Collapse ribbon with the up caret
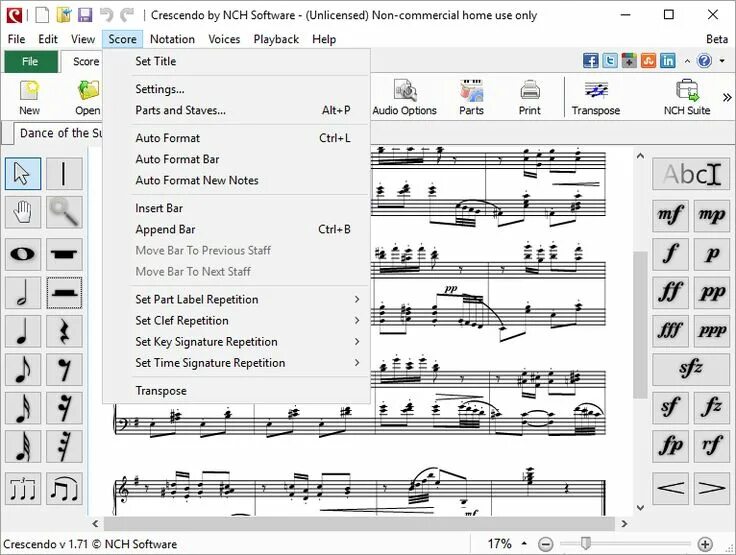The image size is (736, 555). pyautogui.click(x=687, y=61)
